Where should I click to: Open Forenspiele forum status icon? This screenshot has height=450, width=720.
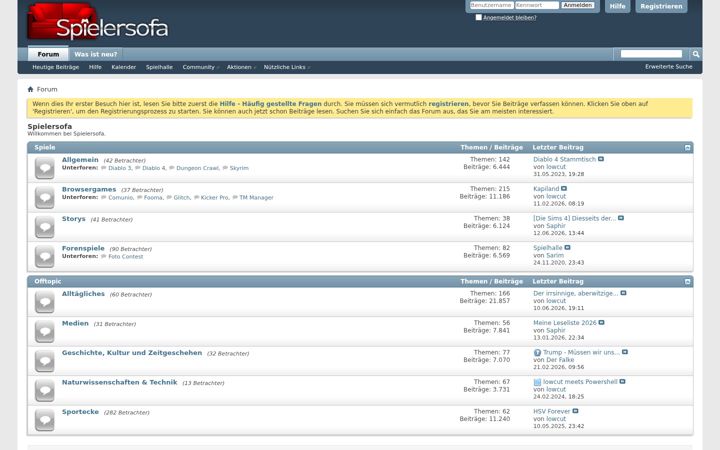coord(45,256)
